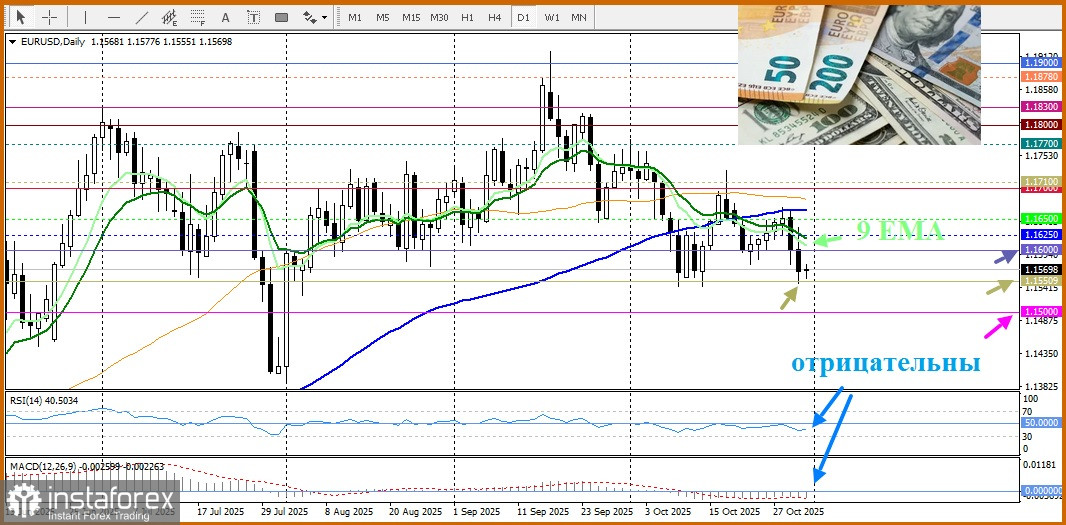Click the 27 Oct 2025 date label
Viewport: 1066px width, 525px height.
800,511
